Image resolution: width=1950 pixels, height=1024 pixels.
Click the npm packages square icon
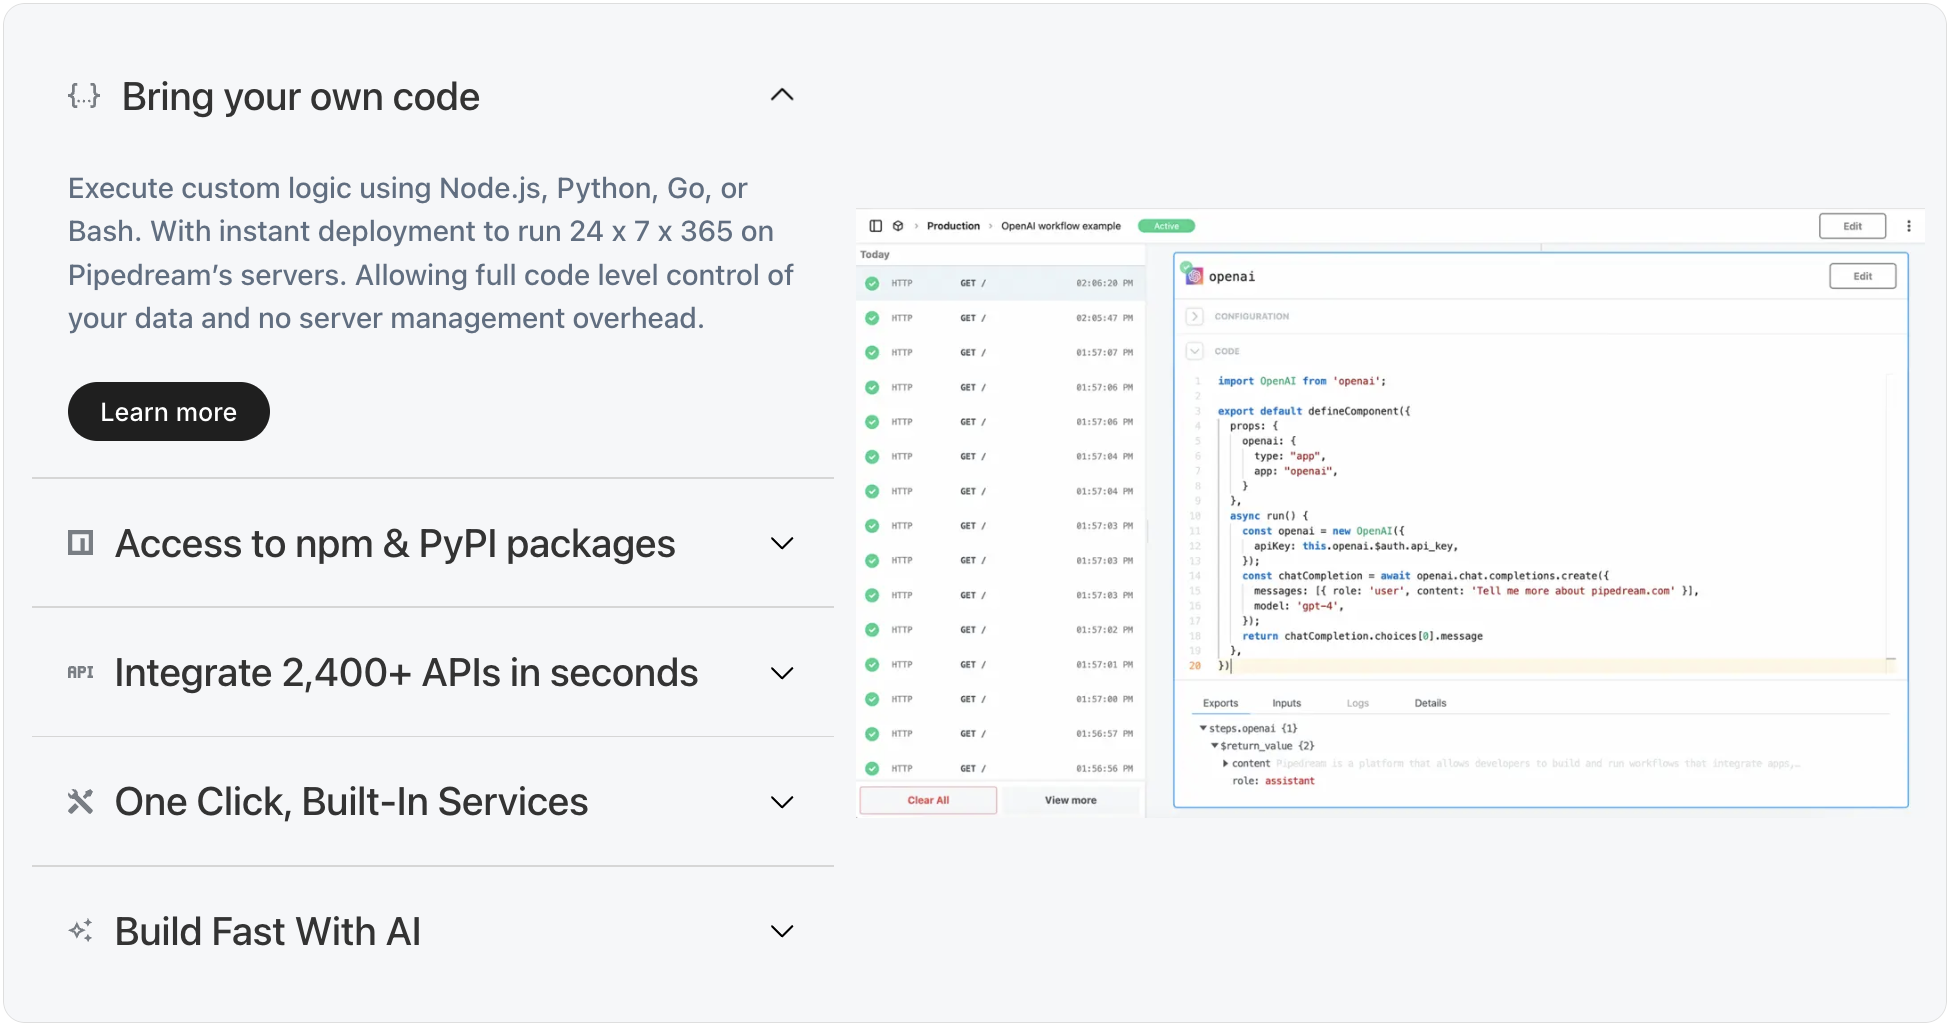pyautogui.click(x=80, y=543)
